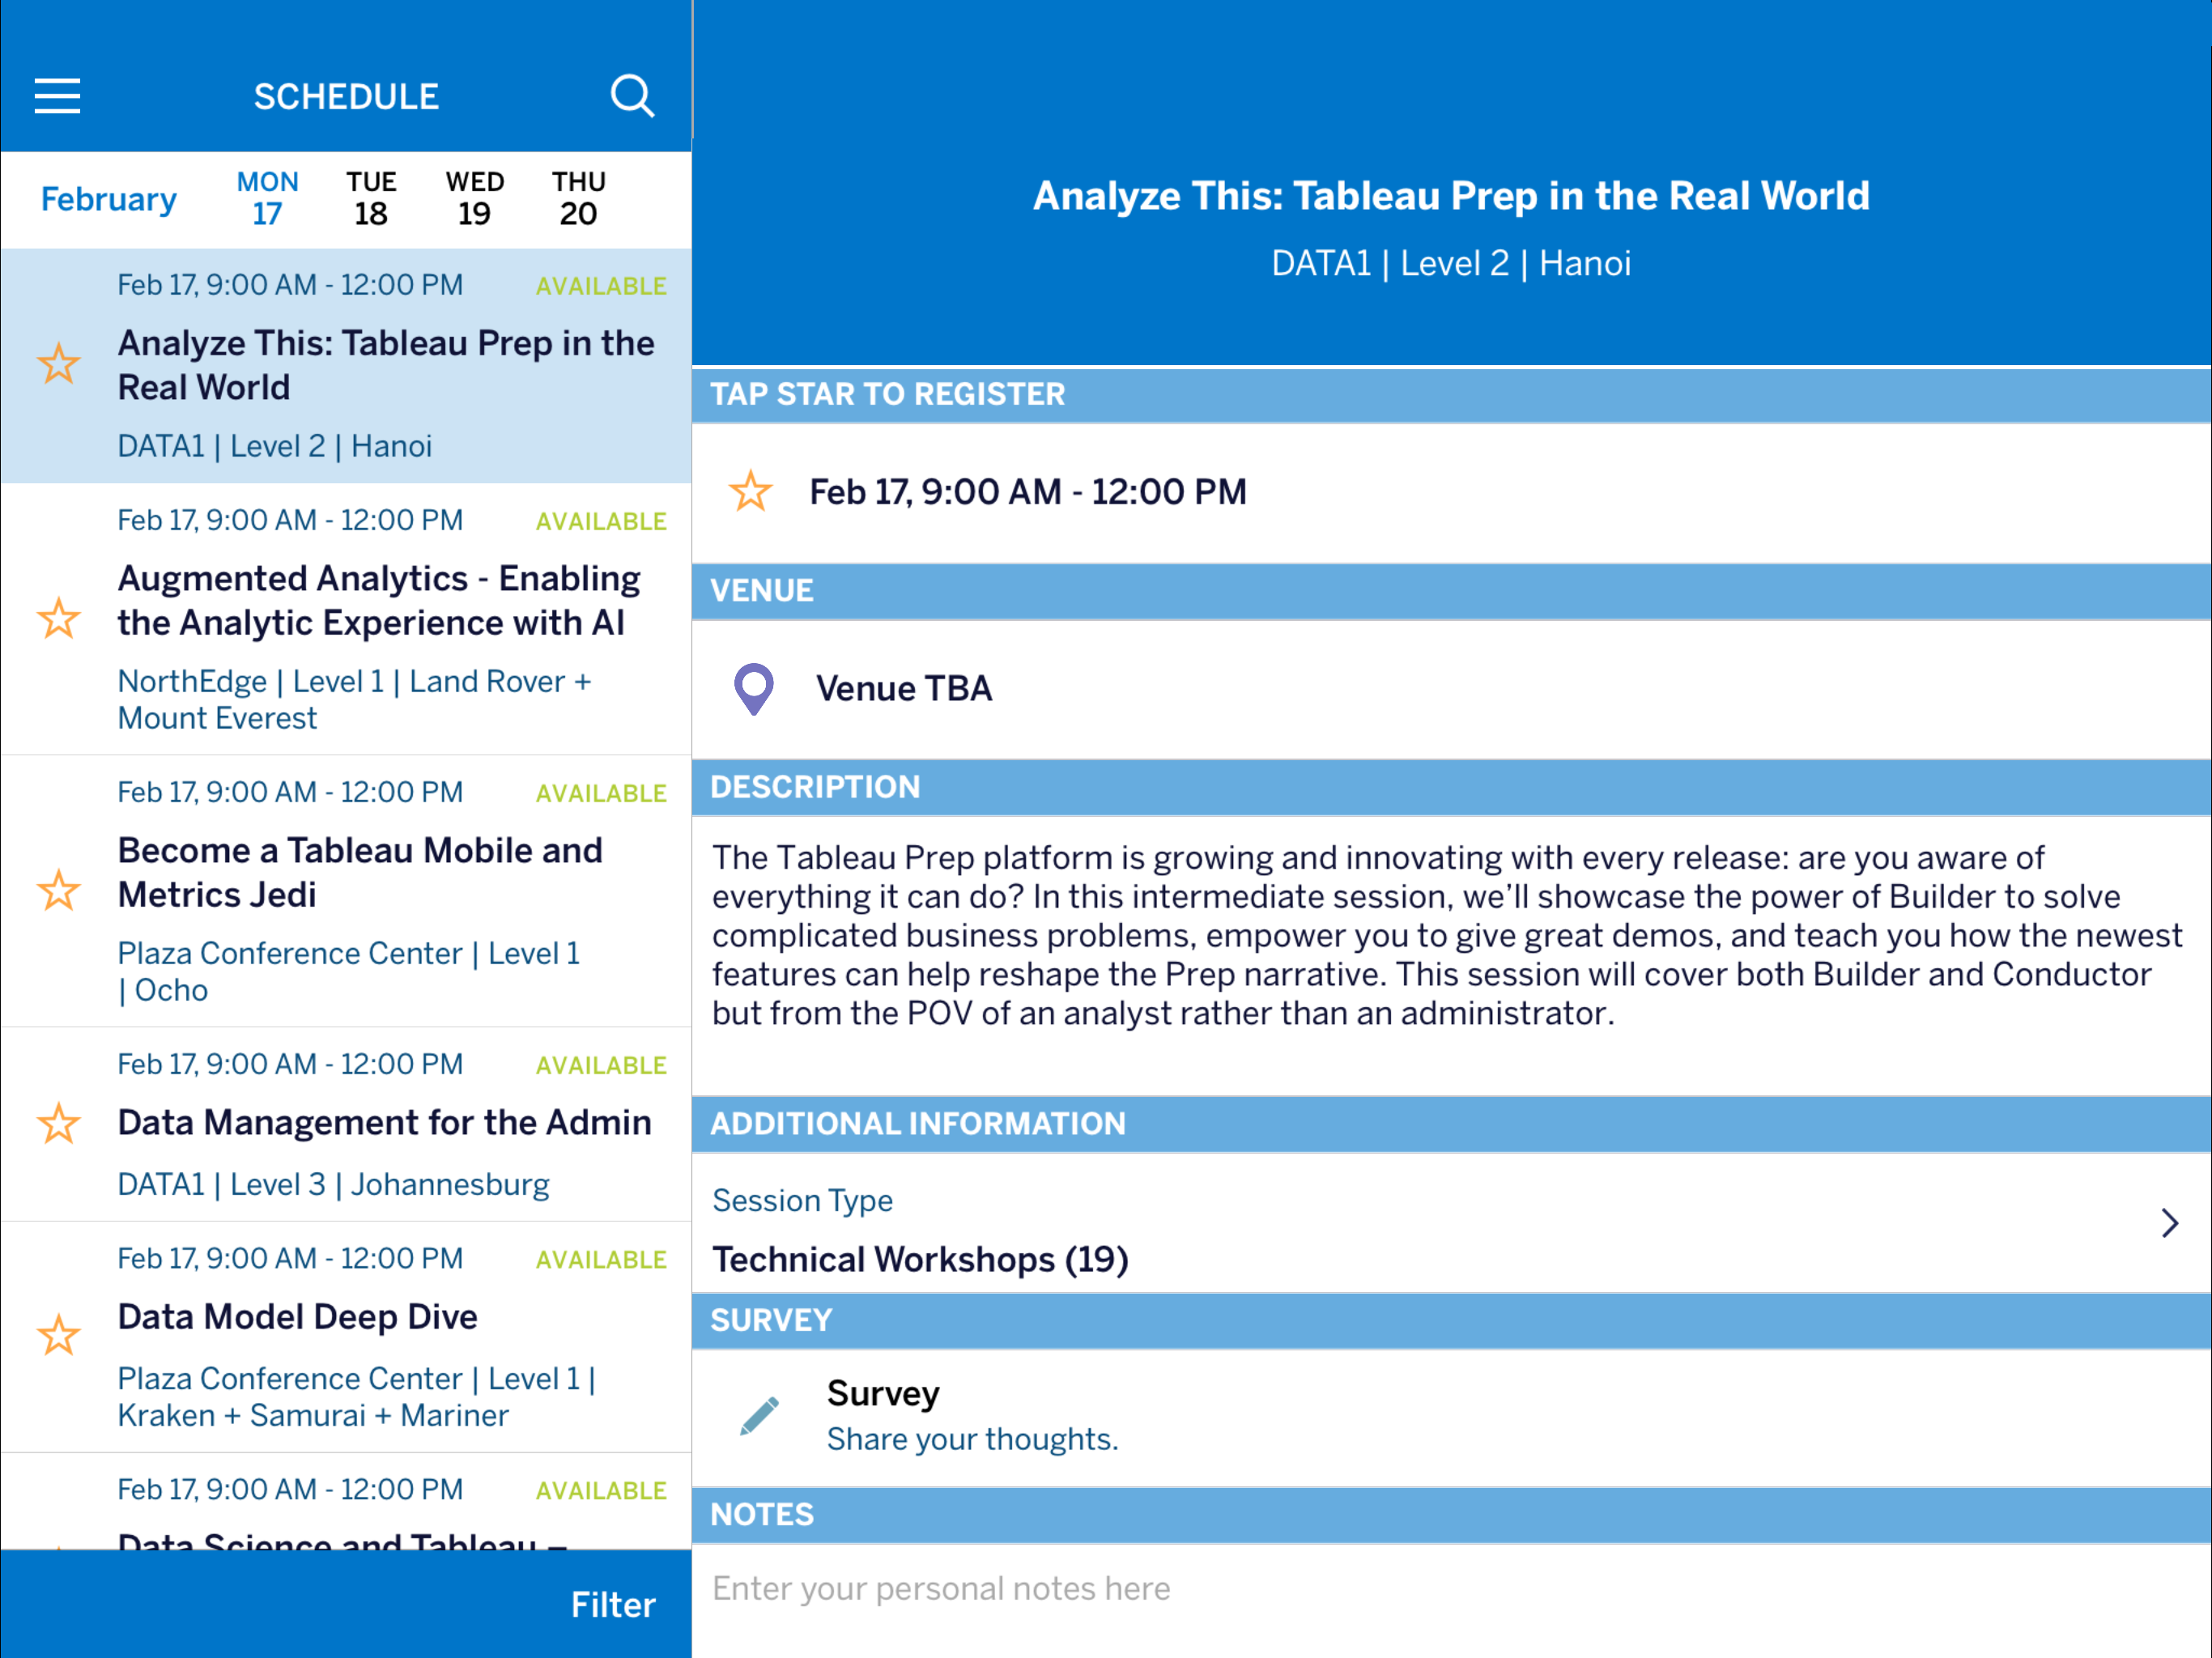Tap the venue location pin icon
This screenshot has width=2212, height=1658.
click(754, 689)
